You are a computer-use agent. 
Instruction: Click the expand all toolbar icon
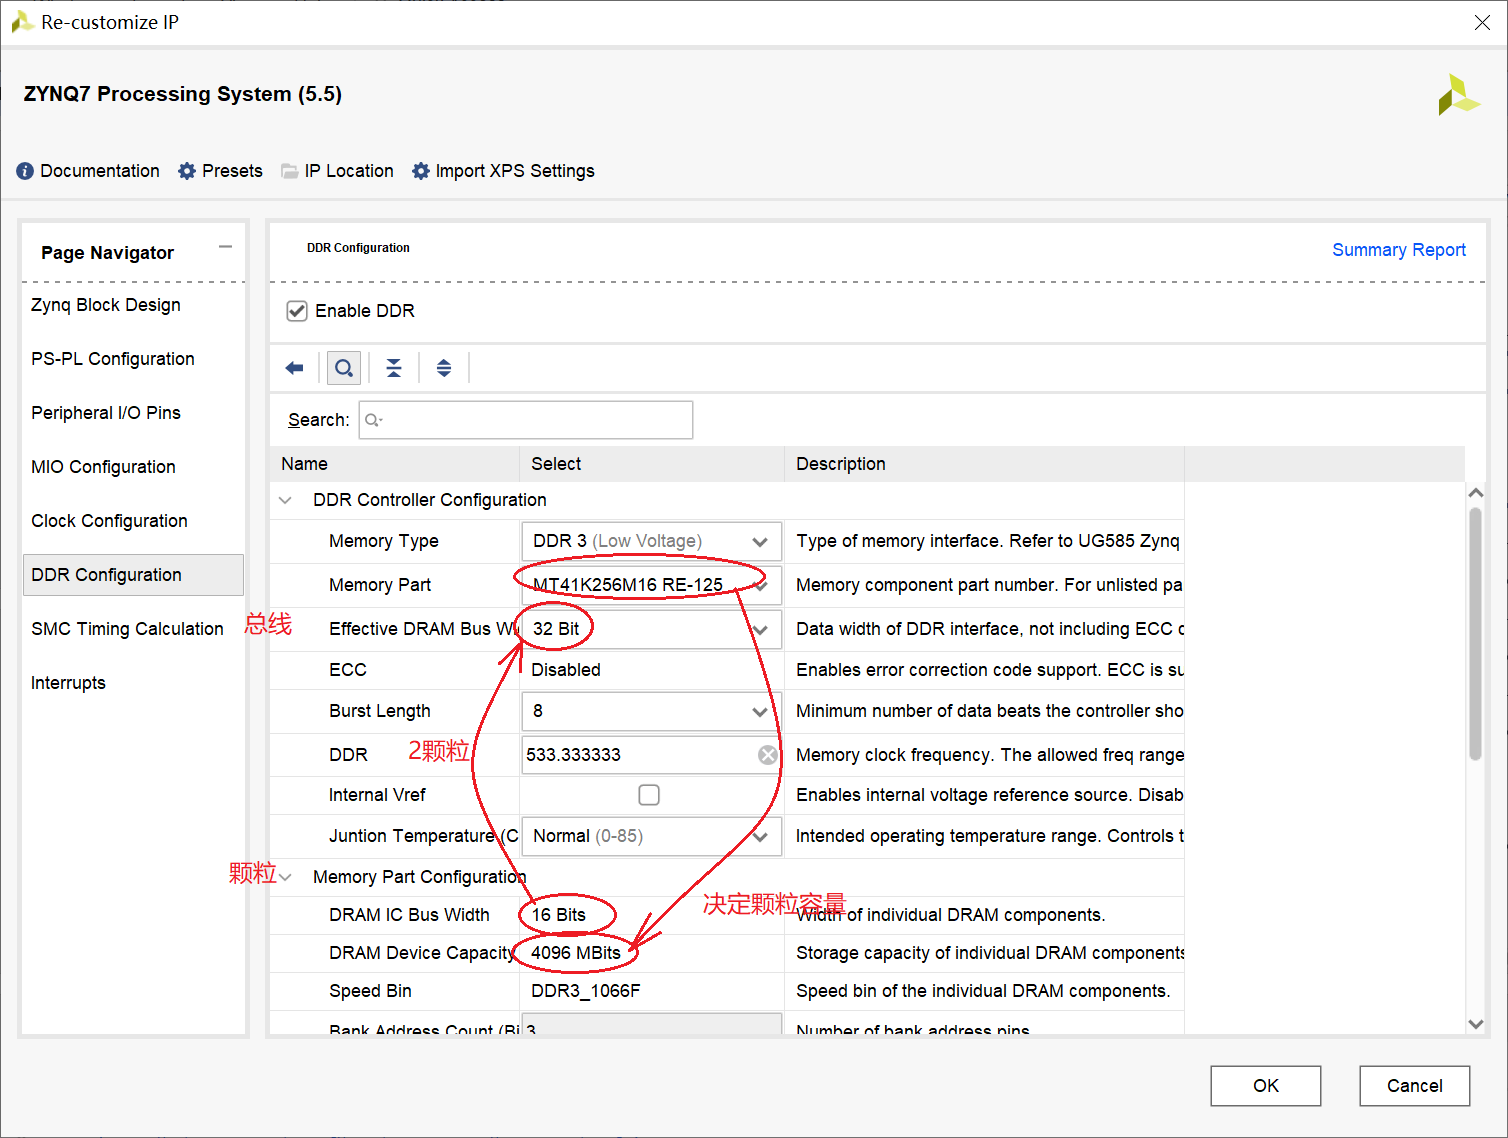coord(444,368)
